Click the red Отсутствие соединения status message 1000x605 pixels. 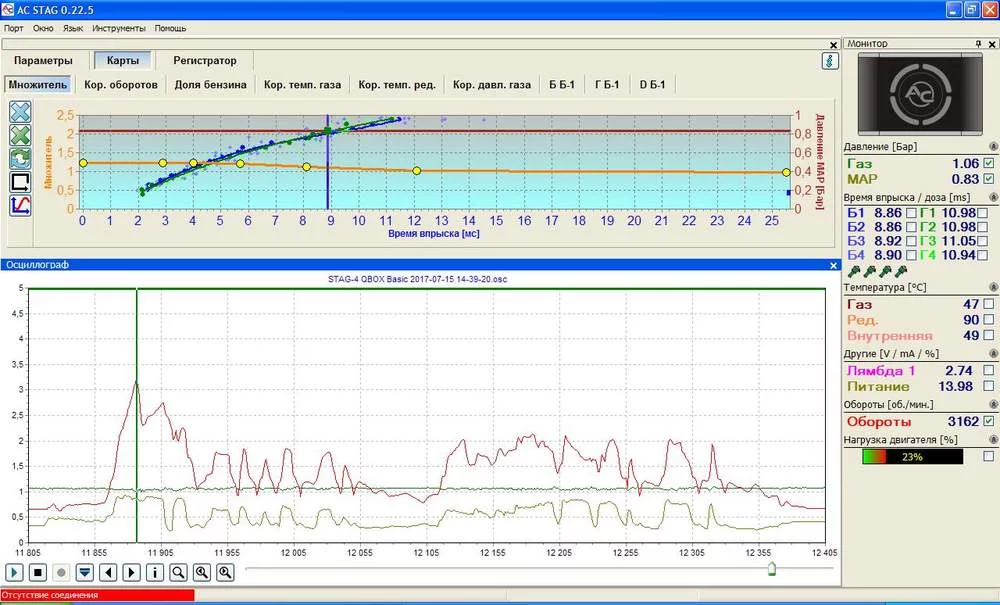click(97, 595)
